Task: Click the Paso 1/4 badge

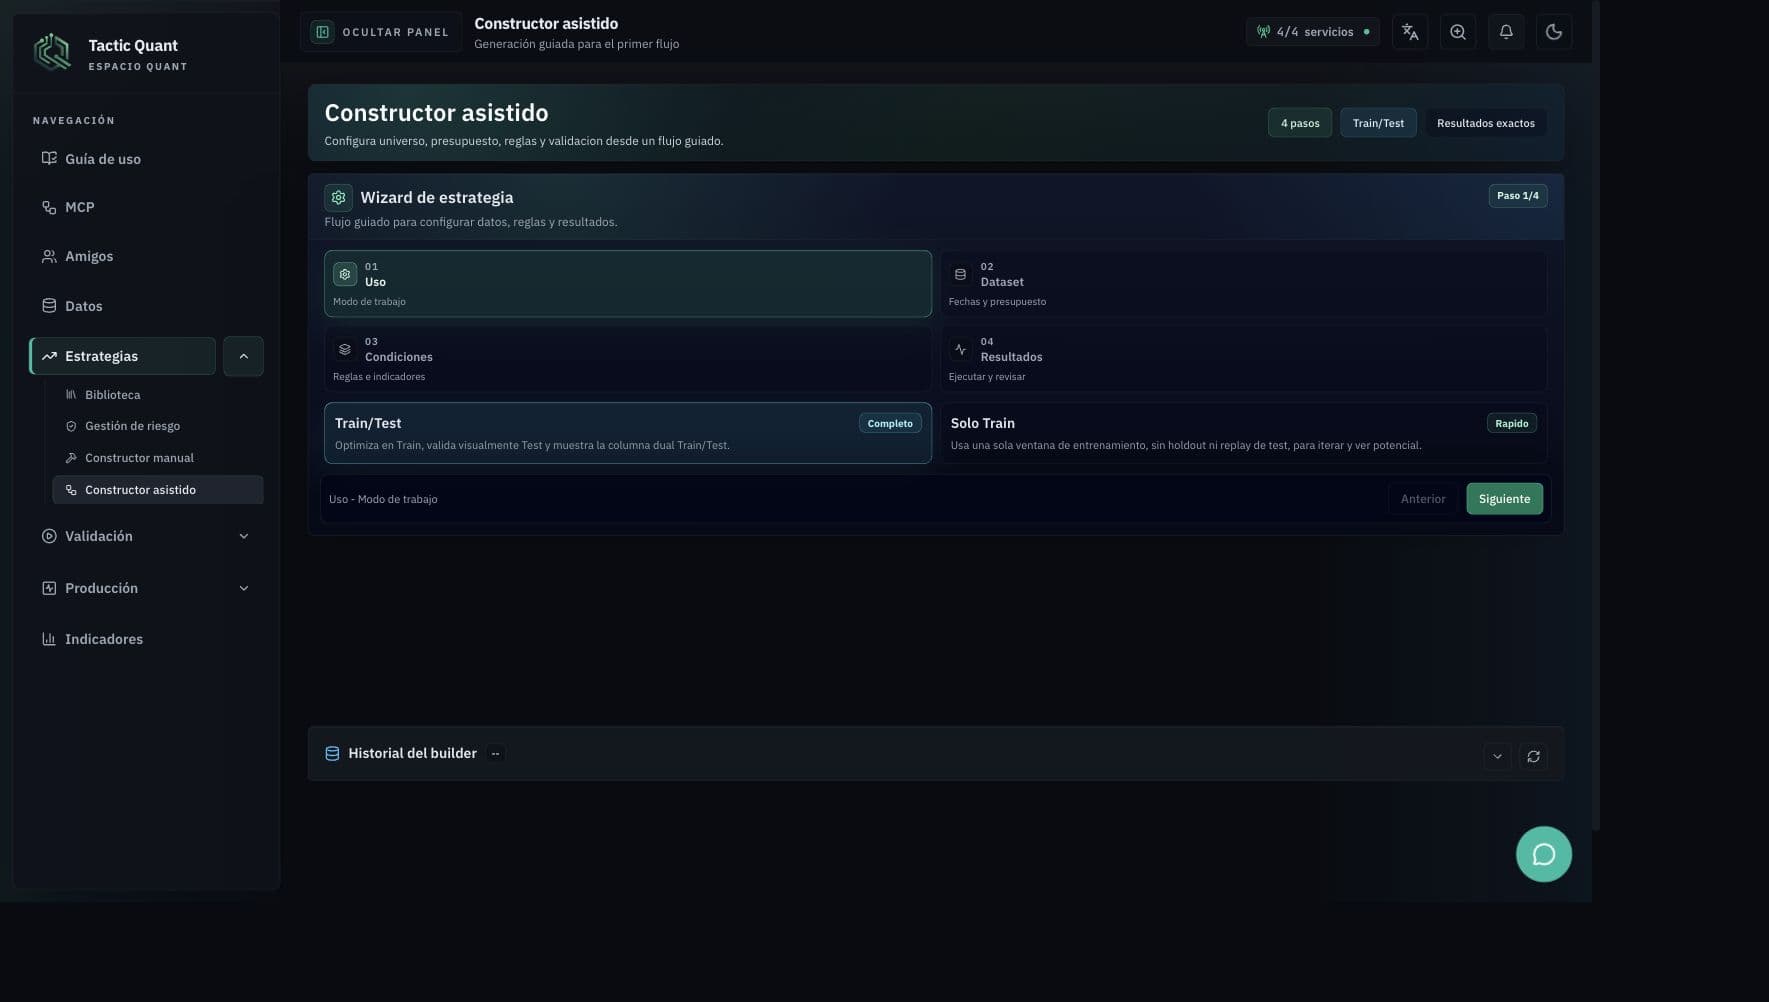Action: pos(1517,196)
